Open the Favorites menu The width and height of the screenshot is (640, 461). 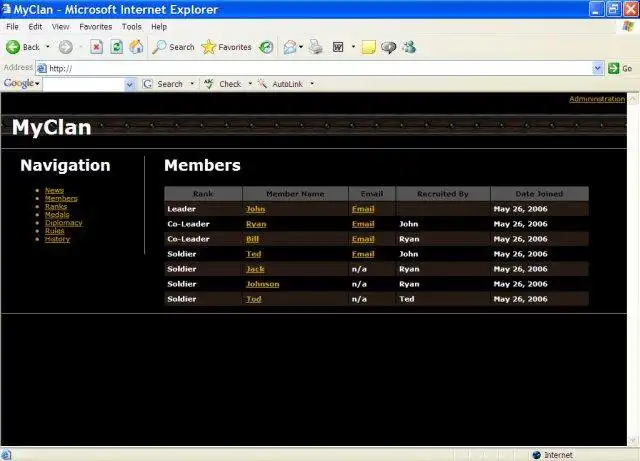96,27
